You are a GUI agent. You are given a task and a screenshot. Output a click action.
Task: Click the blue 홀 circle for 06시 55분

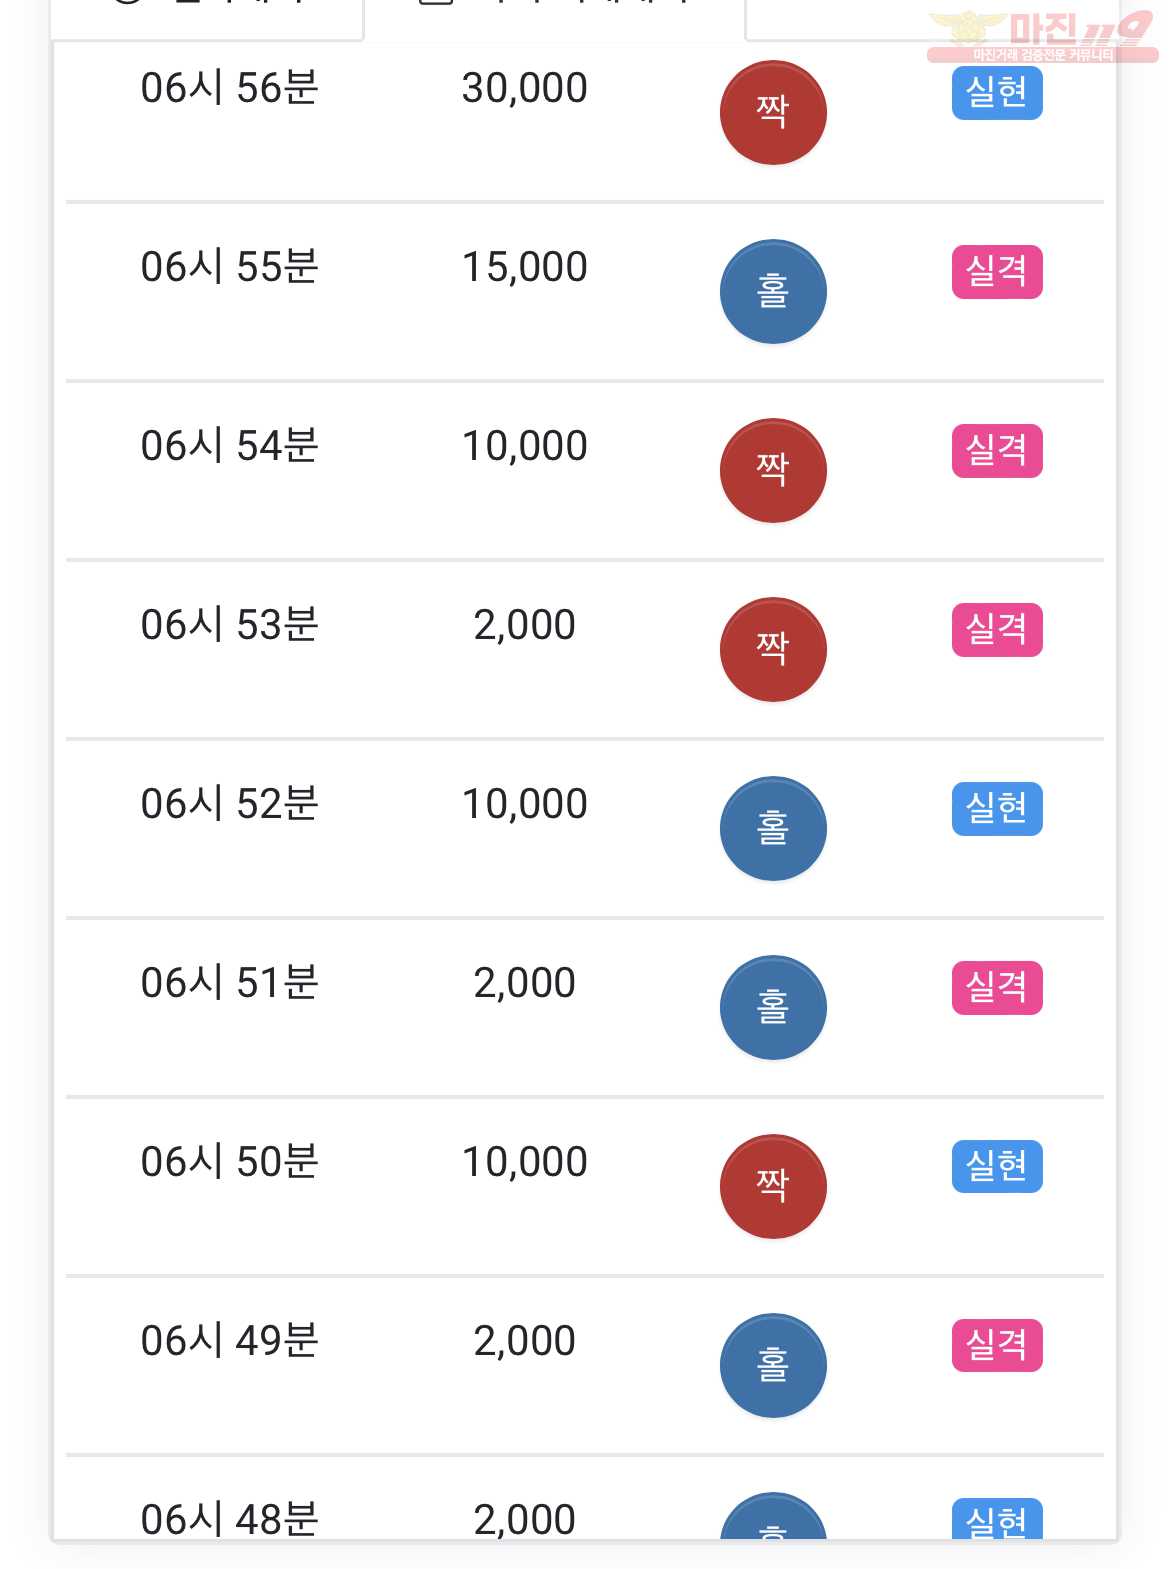773,292
